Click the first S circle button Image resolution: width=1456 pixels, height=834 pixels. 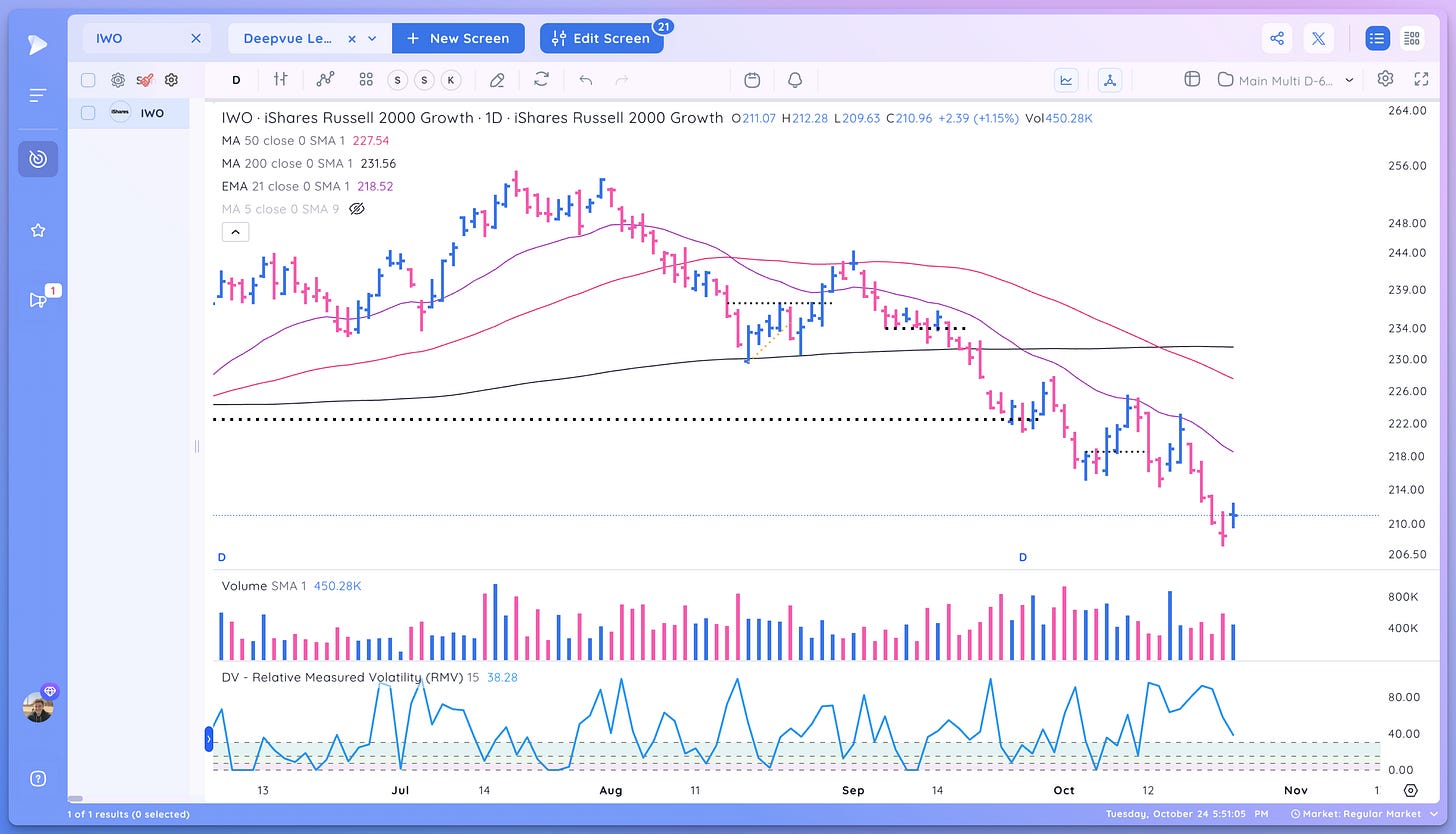[398, 80]
